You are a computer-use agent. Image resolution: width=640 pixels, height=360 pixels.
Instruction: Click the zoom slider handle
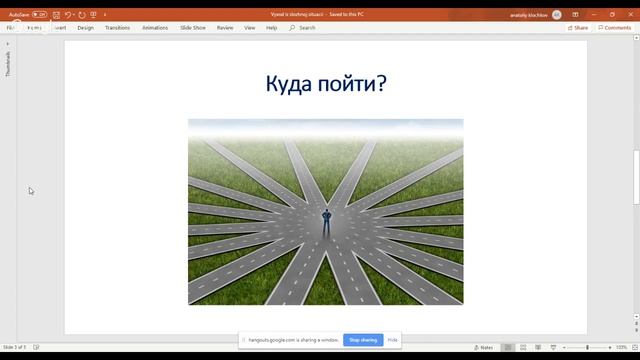click(587, 347)
